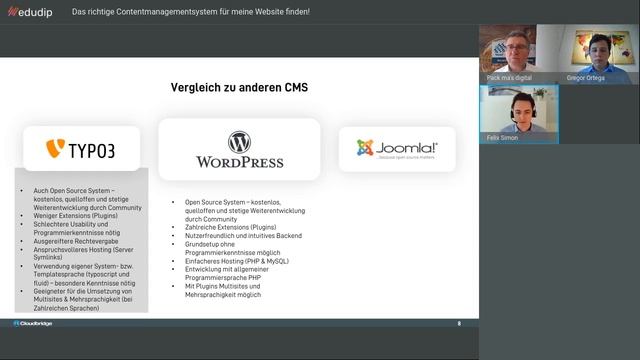This screenshot has height=360, width=640.
Task: Click 'Schlechtere Usability und Programmierkenntnisse nötig' bullet
Action: pyautogui.click(x=77, y=228)
